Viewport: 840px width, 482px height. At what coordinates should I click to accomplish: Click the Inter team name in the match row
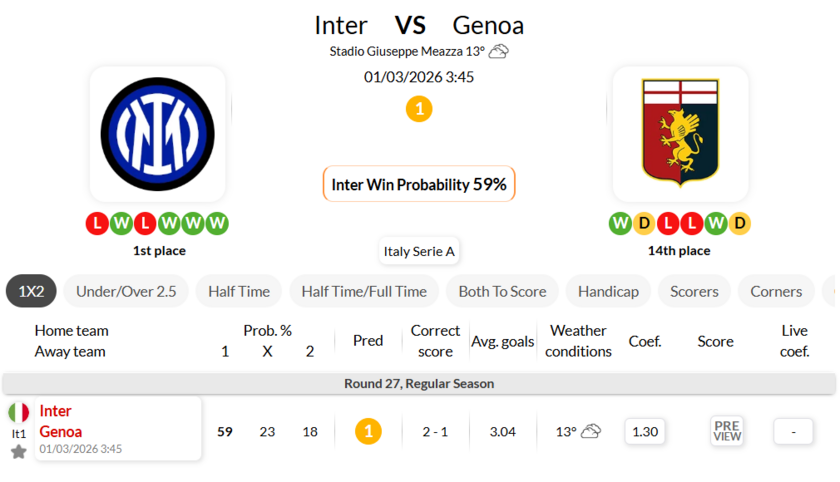coord(55,411)
